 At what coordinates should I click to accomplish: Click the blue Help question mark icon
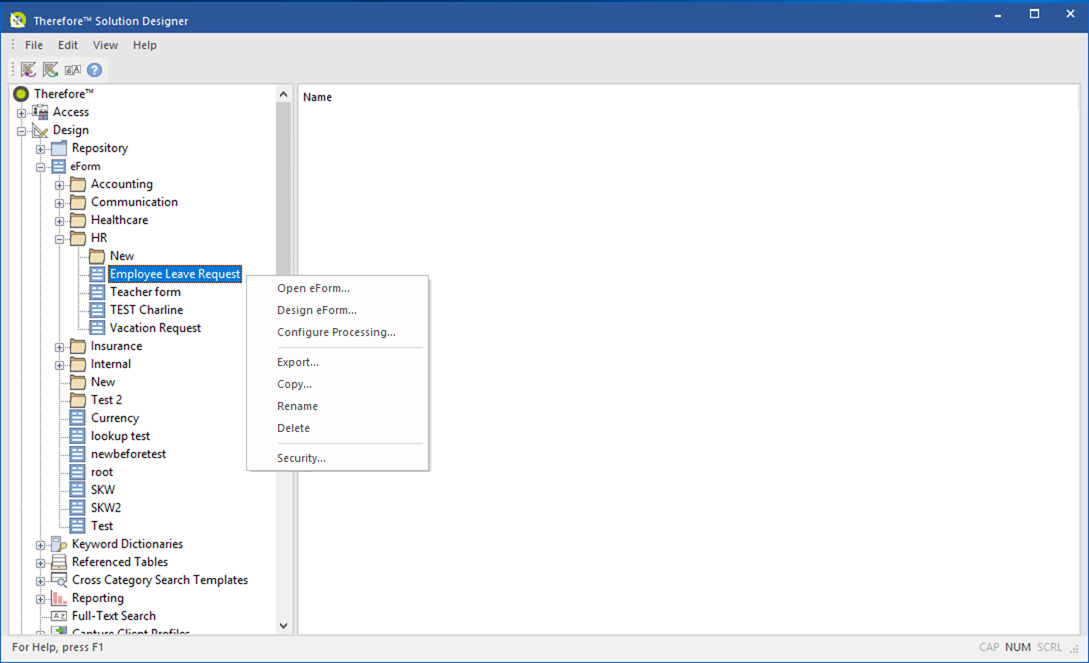point(93,69)
